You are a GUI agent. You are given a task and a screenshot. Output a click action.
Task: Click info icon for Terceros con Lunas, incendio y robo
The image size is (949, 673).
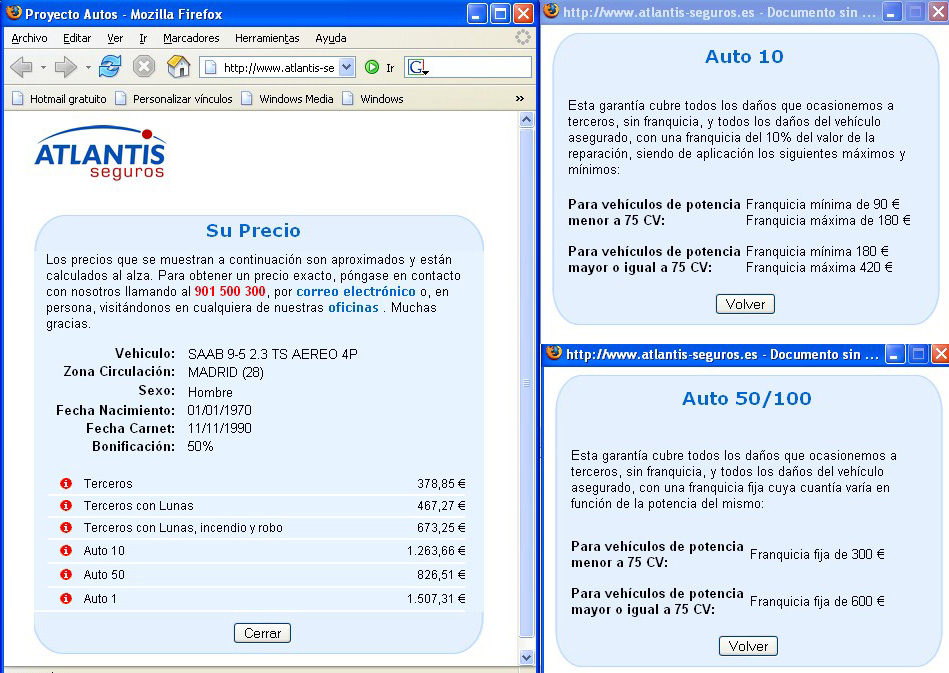point(66,528)
